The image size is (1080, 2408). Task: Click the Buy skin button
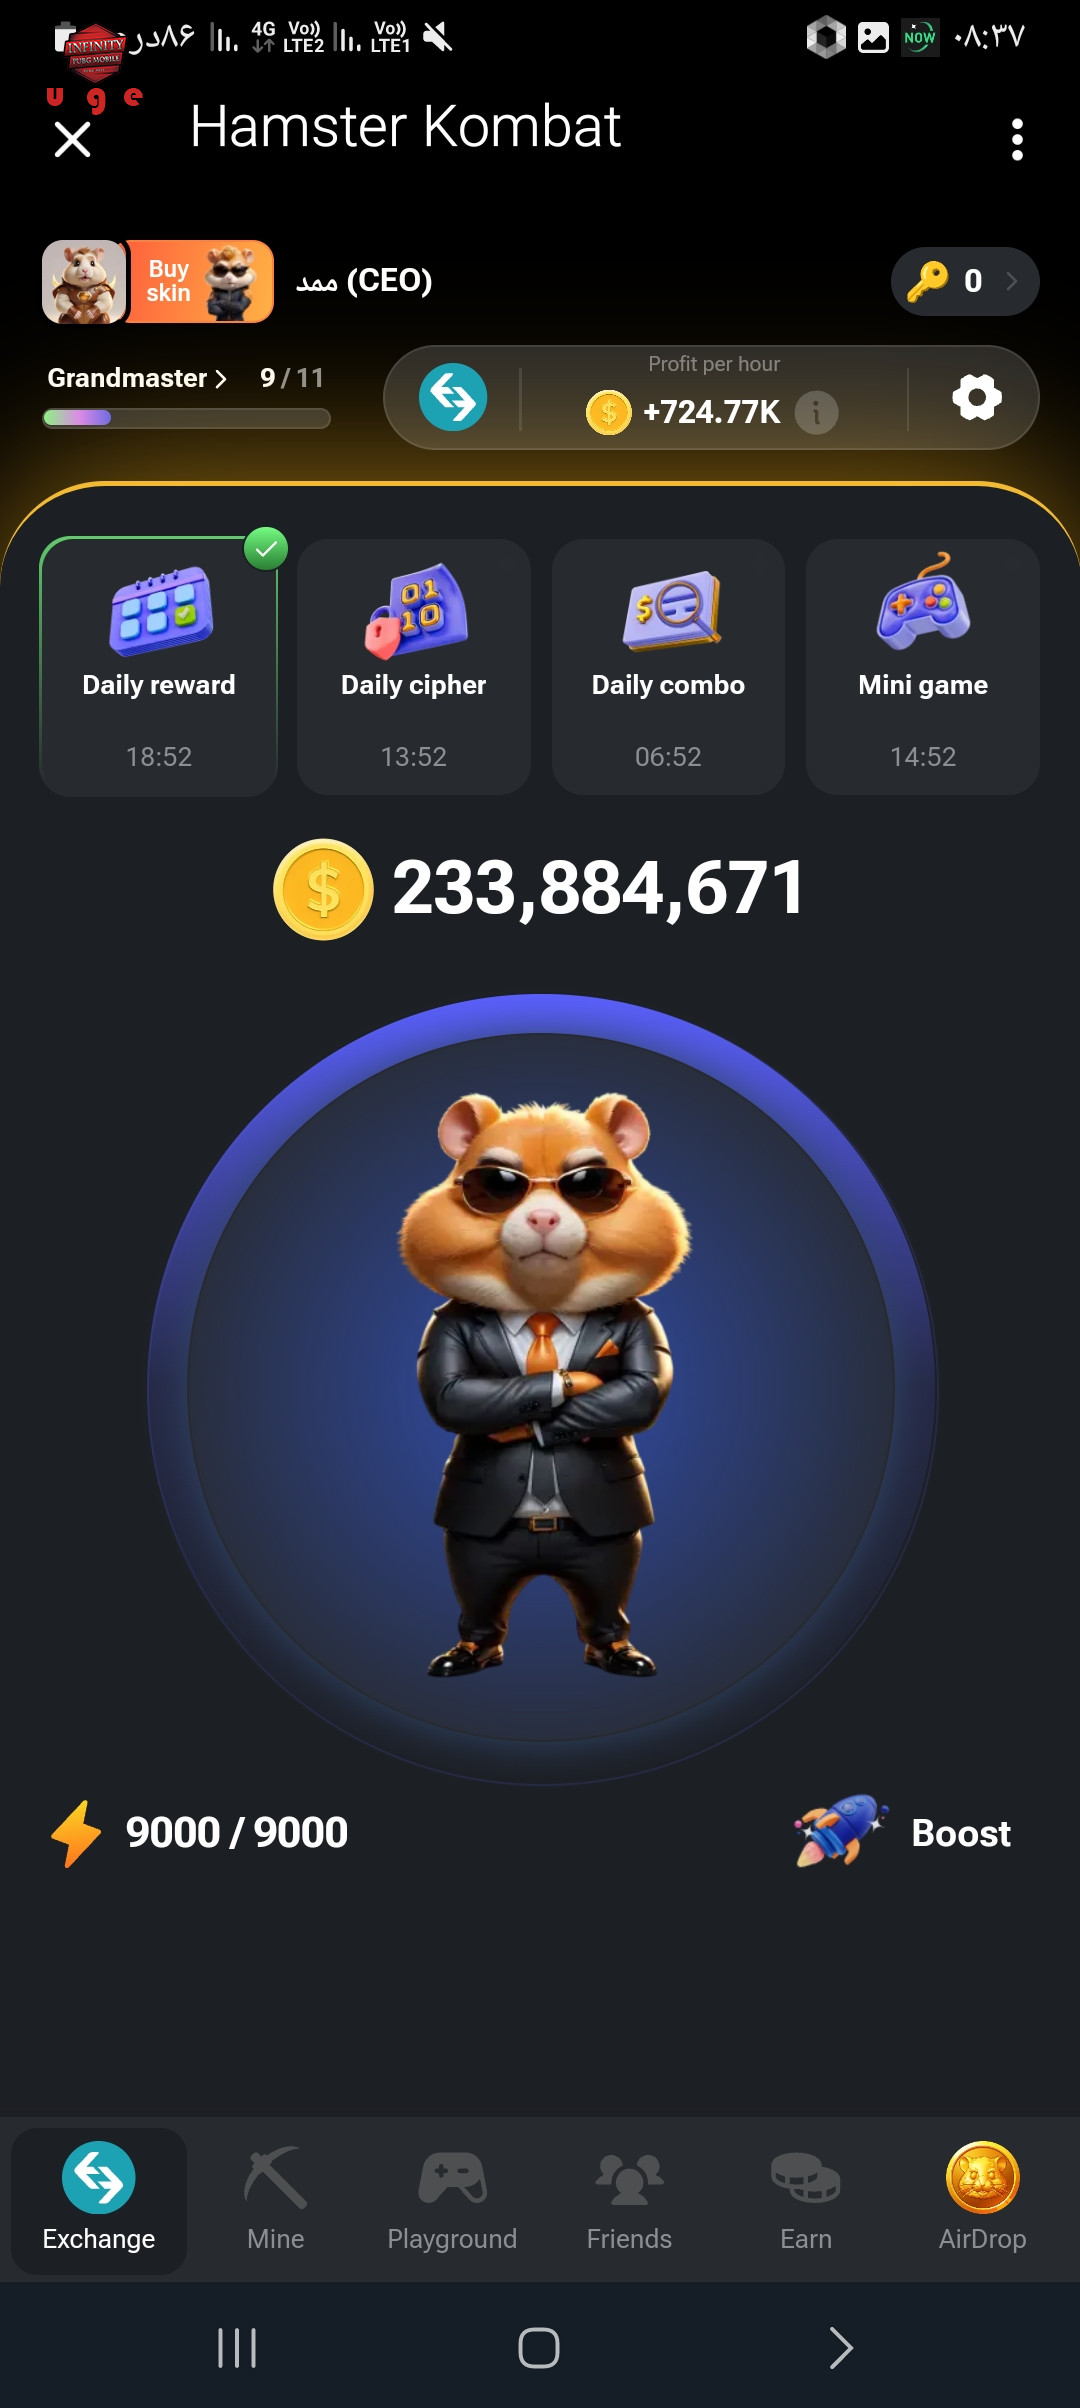pos(199,281)
